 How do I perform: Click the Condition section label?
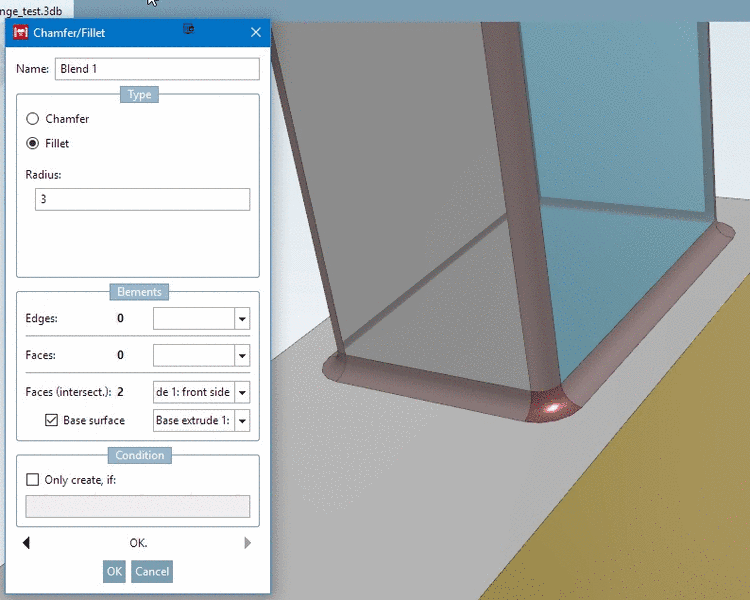[x=139, y=455]
